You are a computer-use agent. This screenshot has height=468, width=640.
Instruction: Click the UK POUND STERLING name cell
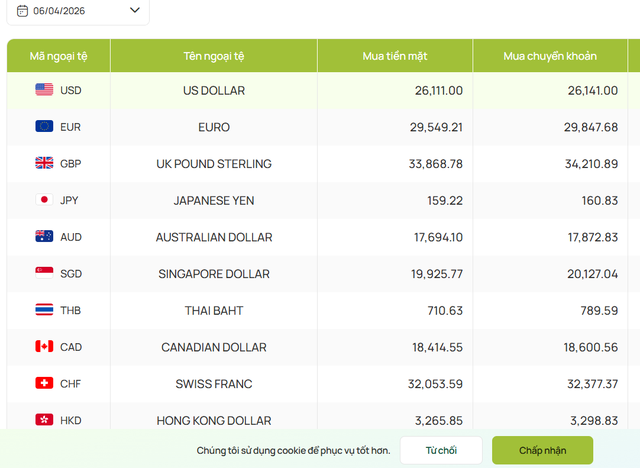click(x=214, y=164)
